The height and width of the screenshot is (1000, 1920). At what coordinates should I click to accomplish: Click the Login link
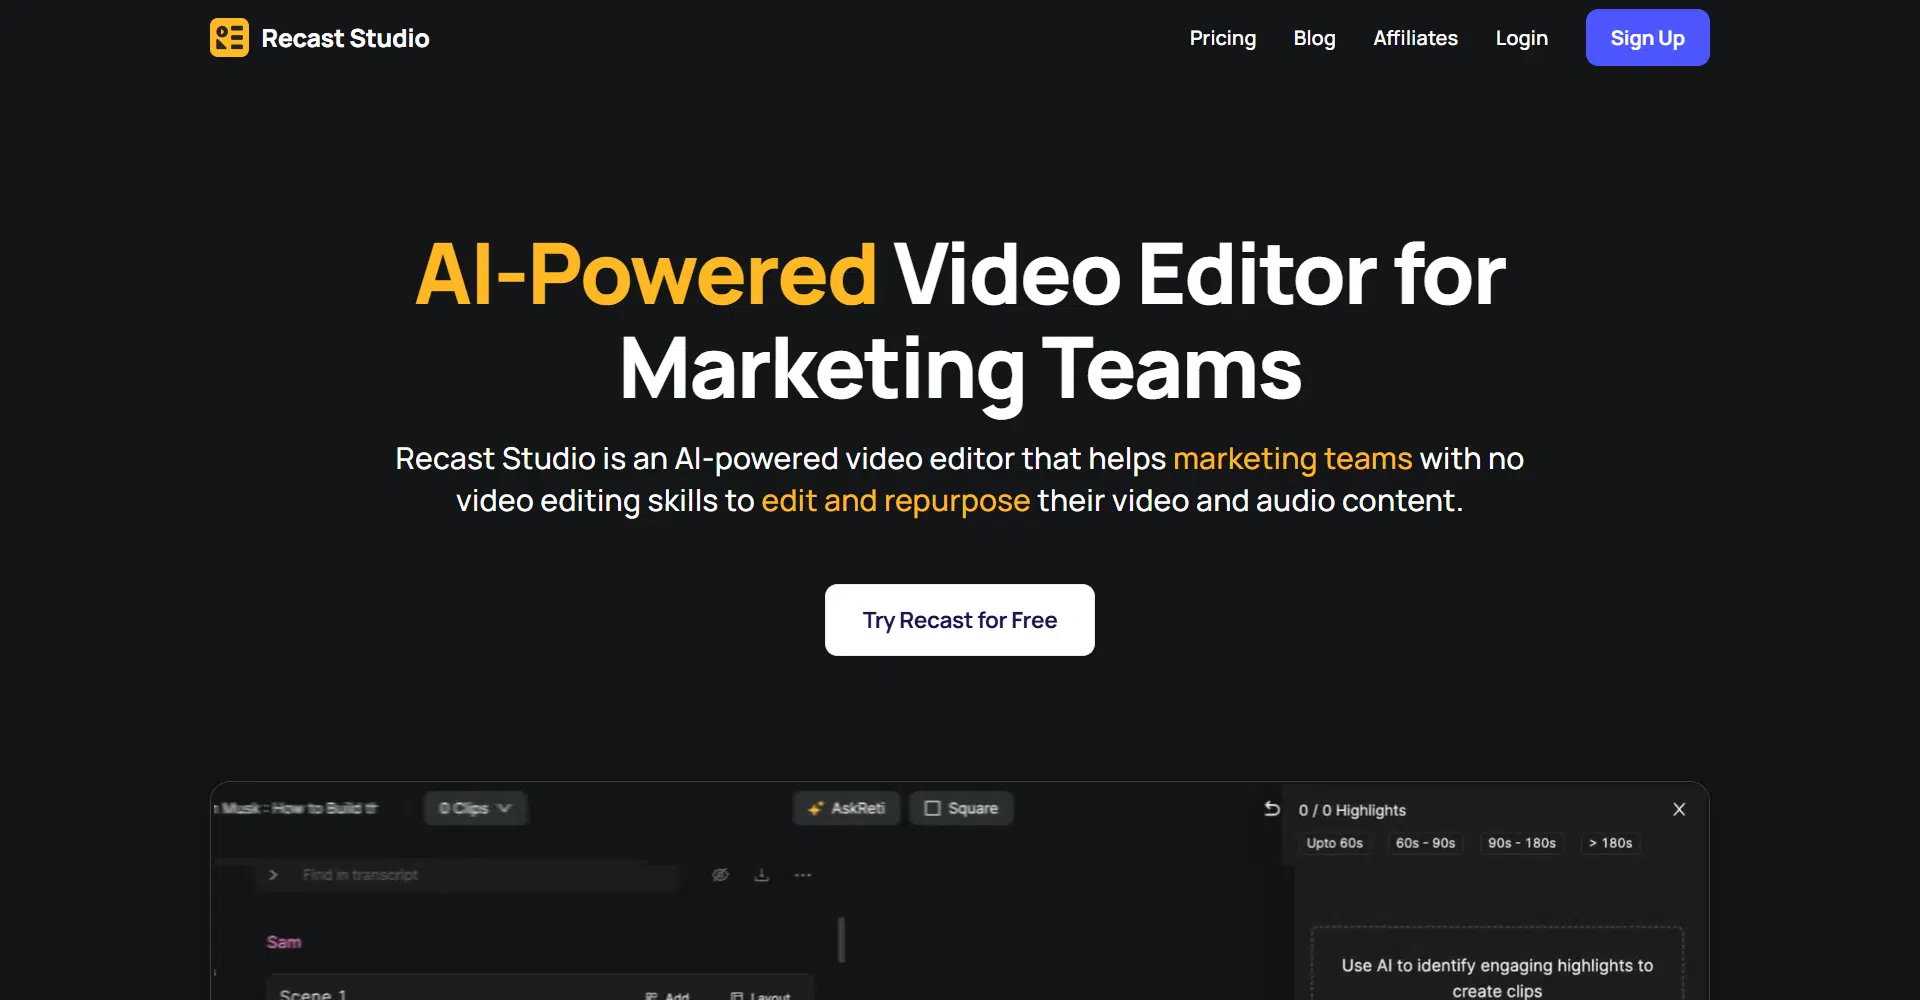click(1521, 38)
